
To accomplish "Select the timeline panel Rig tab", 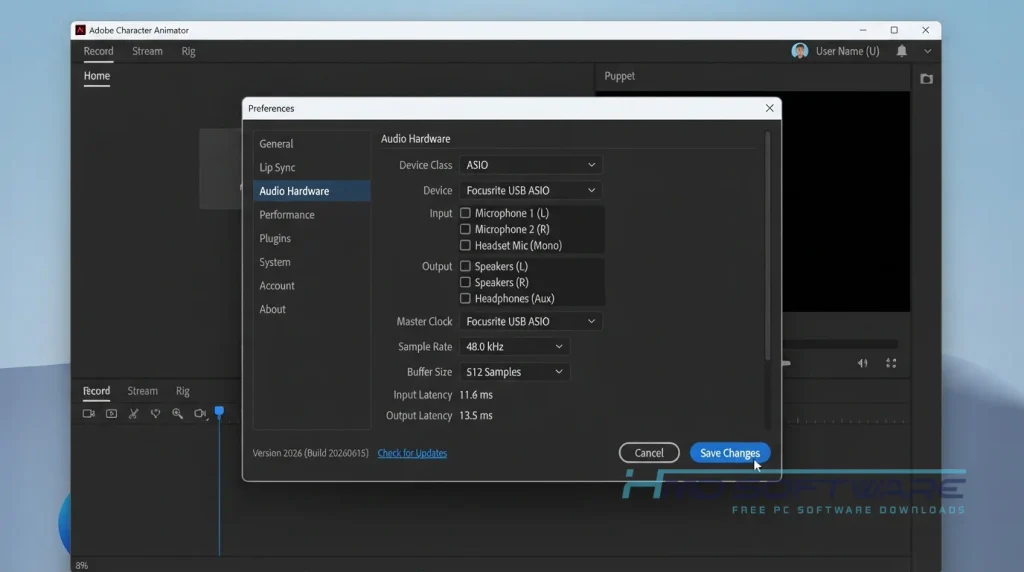I will pos(183,390).
